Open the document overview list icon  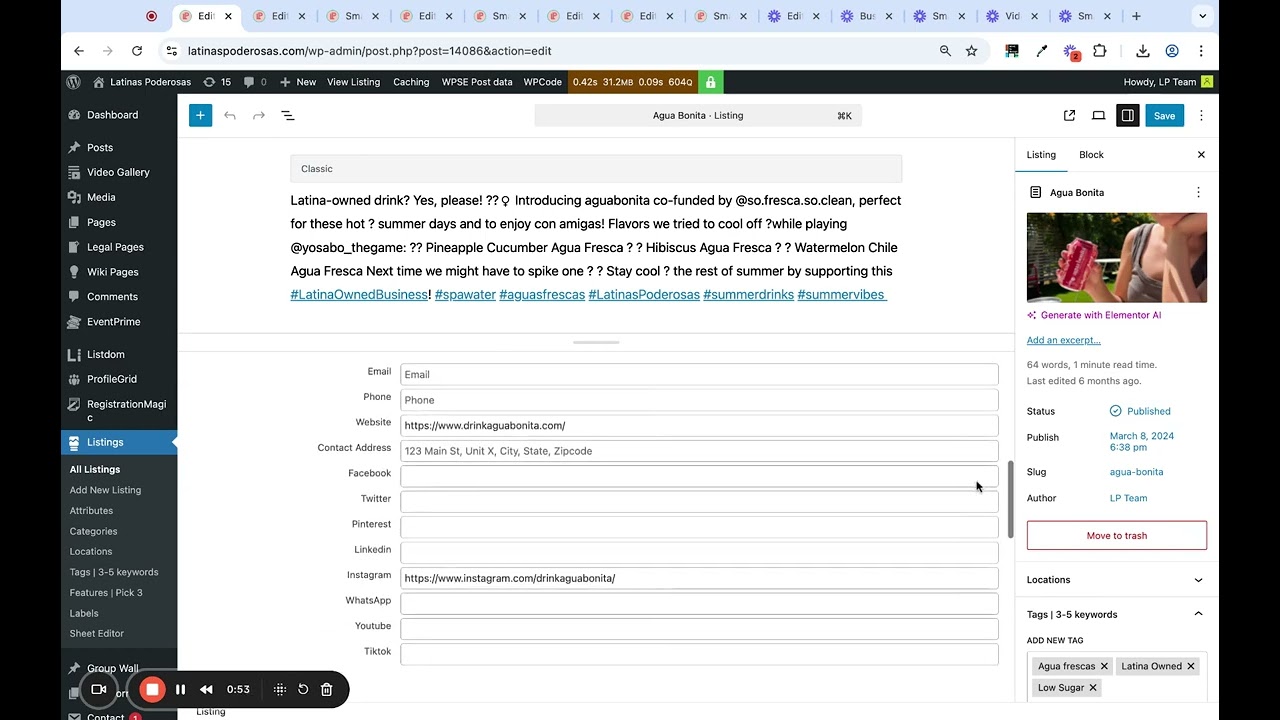point(288,115)
